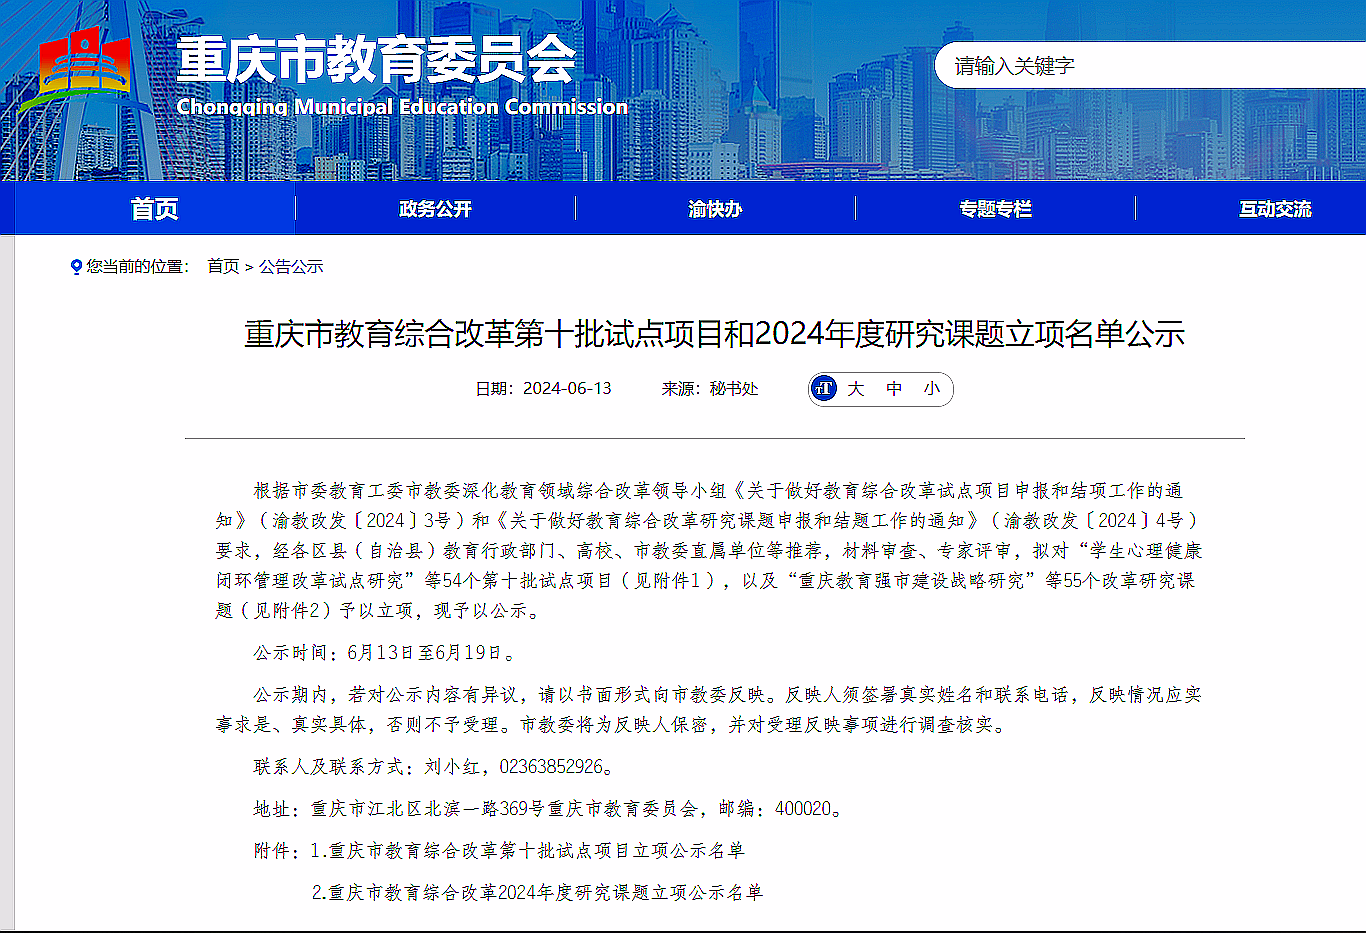Open the 渝快办 navigation menu
The image size is (1366, 933).
[715, 209]
